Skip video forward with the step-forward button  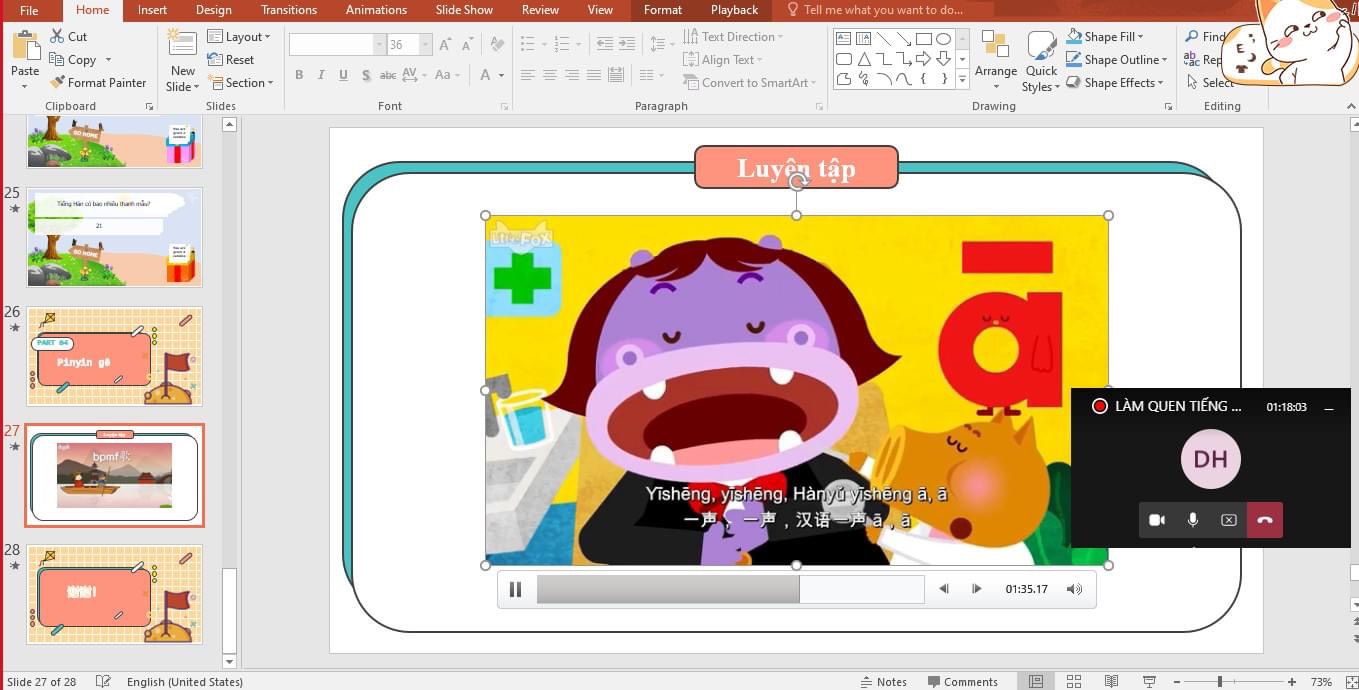click(977, 589)
